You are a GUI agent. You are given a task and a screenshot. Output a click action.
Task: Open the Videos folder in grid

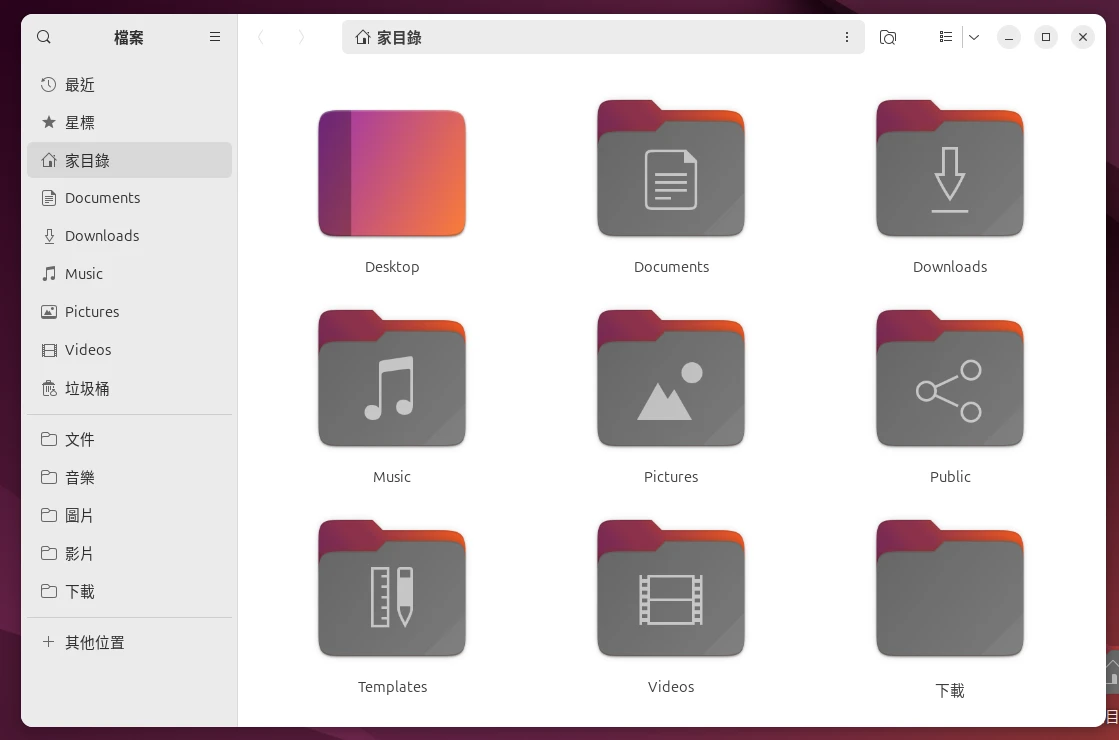click(x=671, y=594)
